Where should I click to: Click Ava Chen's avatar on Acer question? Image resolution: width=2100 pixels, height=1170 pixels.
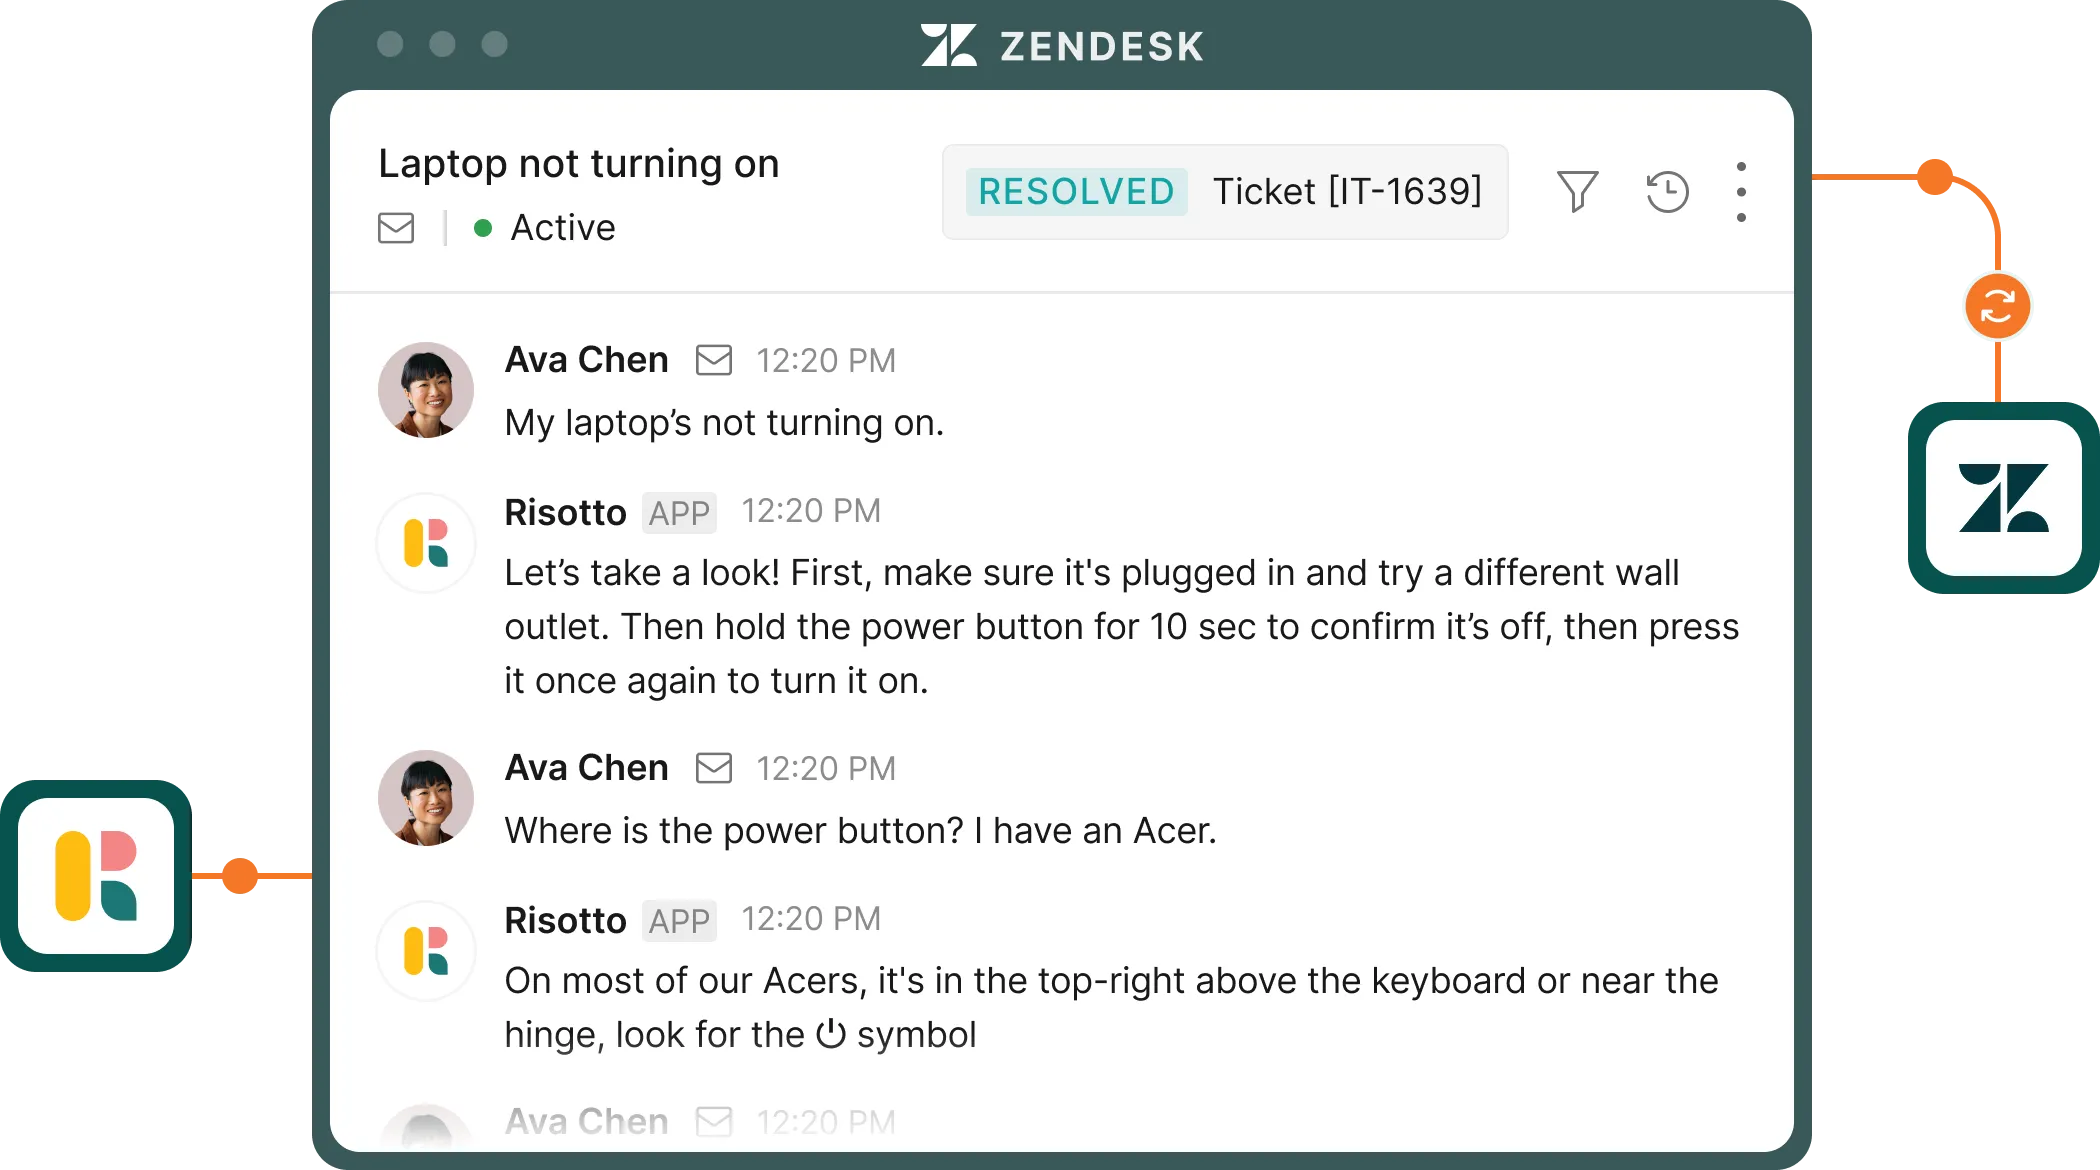[426, 798]
